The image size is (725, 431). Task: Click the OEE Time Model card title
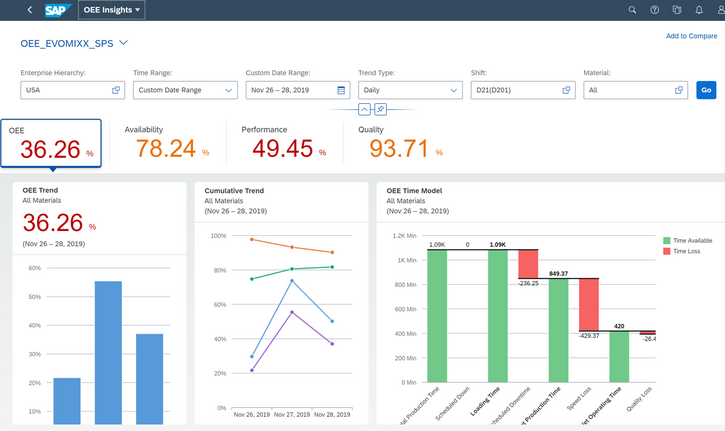pyautogui.click(x=414, y=191)
